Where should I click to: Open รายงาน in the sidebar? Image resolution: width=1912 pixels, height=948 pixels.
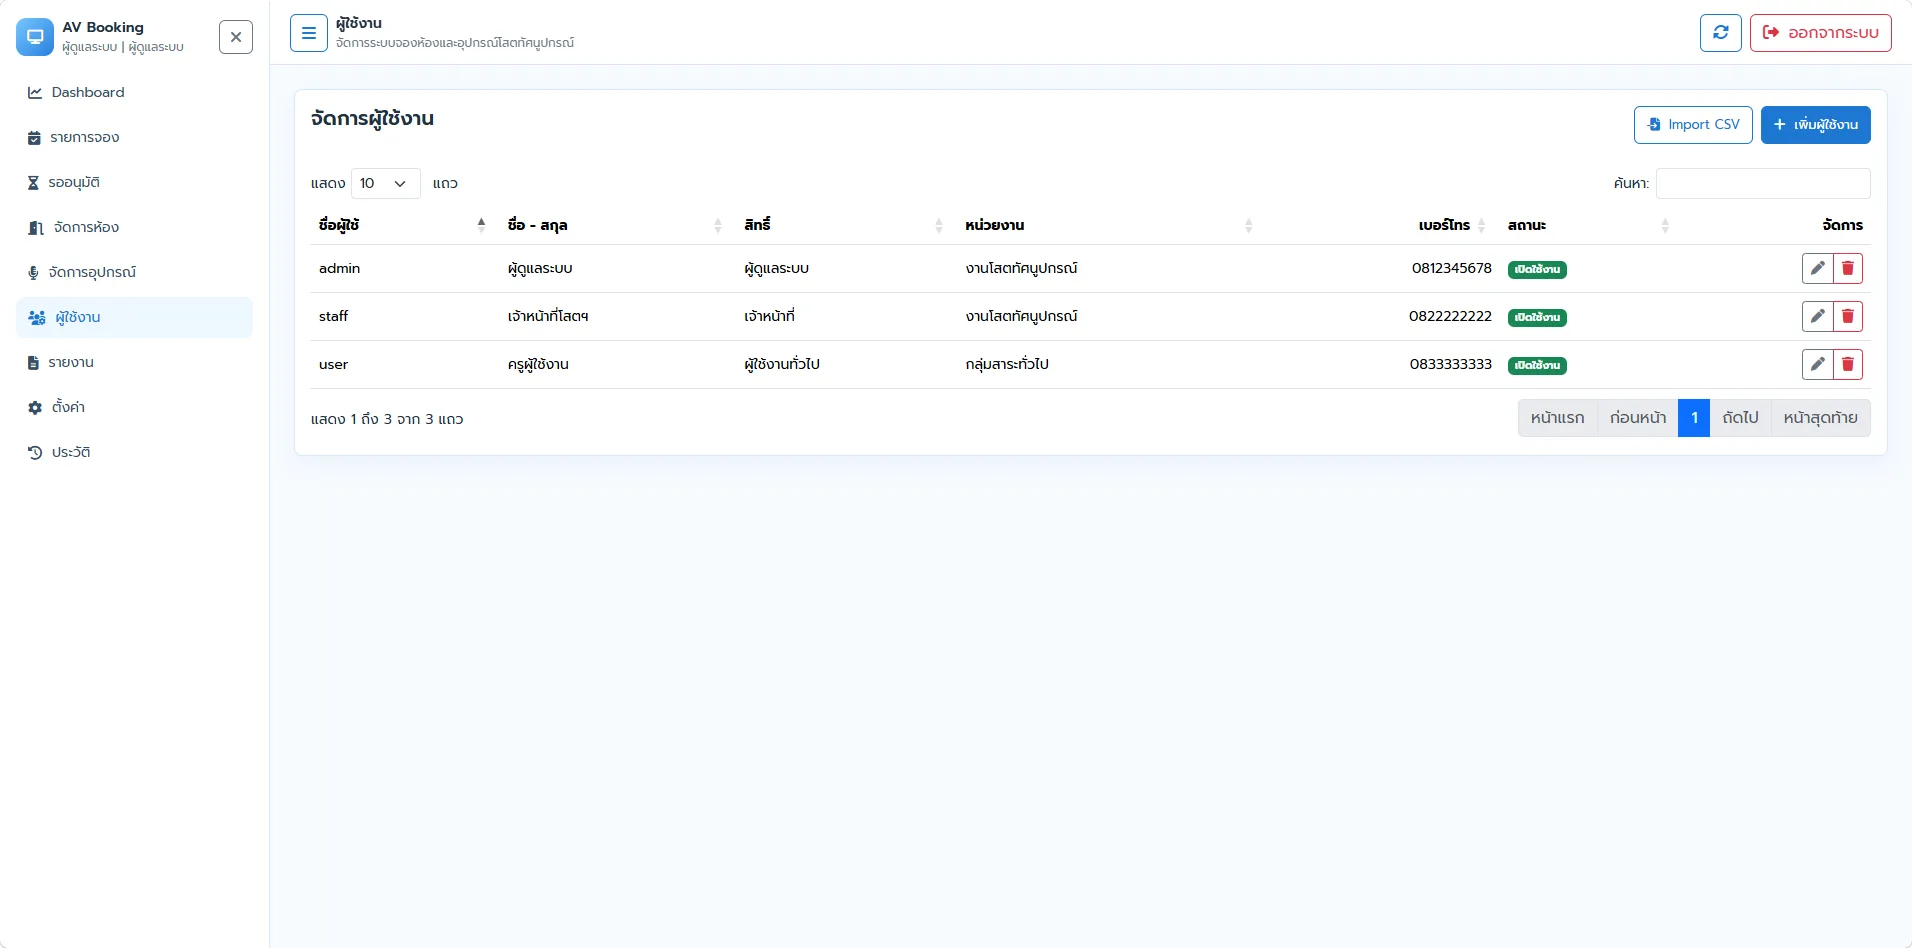134,362
